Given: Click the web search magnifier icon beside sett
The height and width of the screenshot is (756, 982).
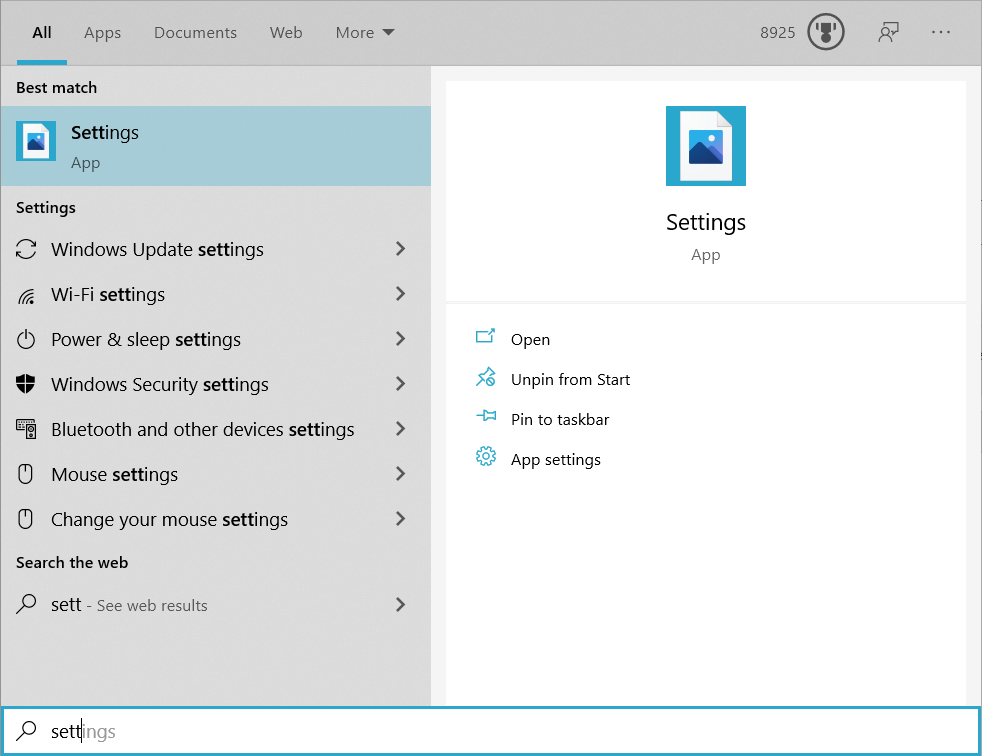Looking at the screenshot, I should tap(26, 604).
